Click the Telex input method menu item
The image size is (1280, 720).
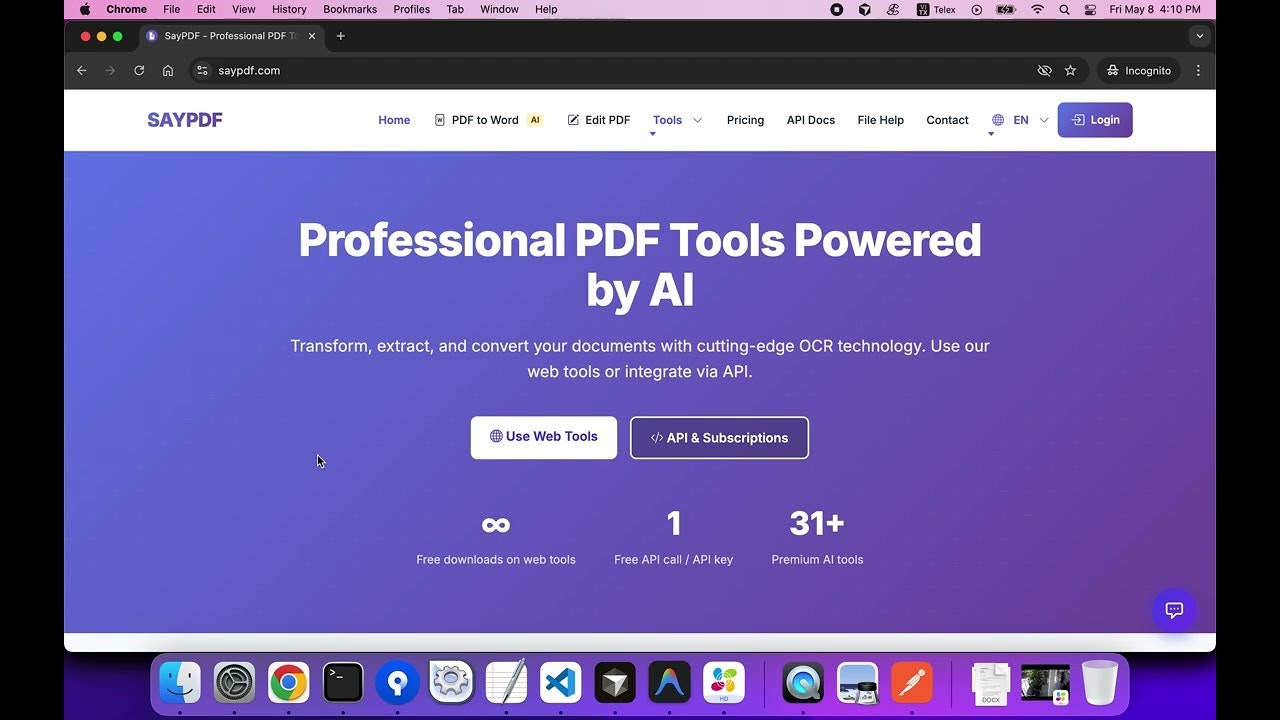coord(937,9)
